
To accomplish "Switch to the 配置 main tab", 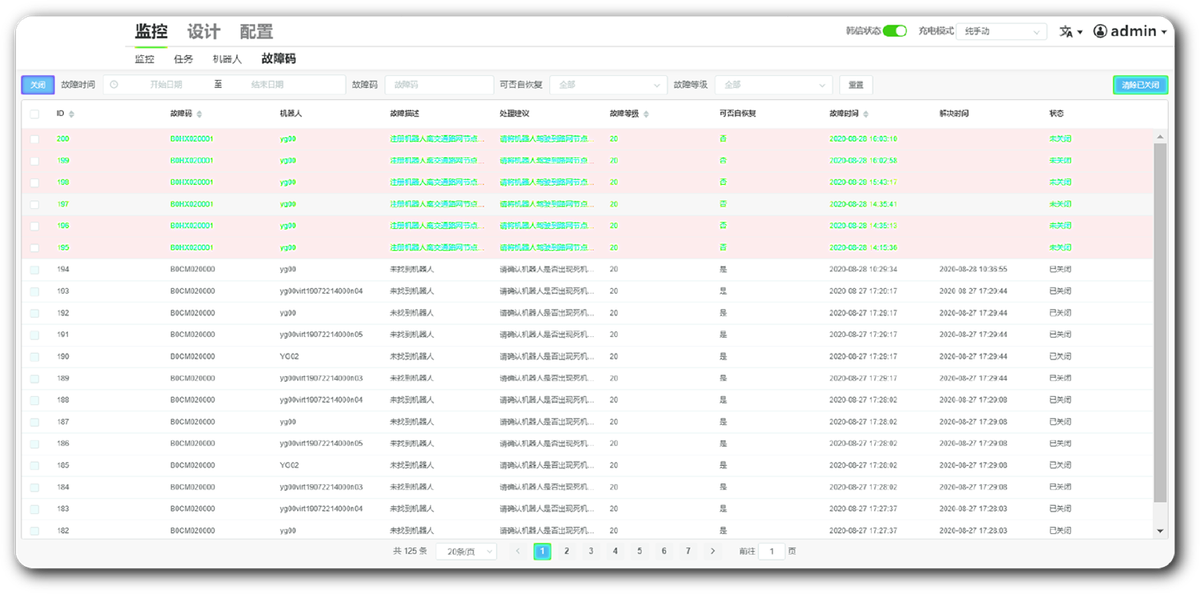I will (256, 32).
